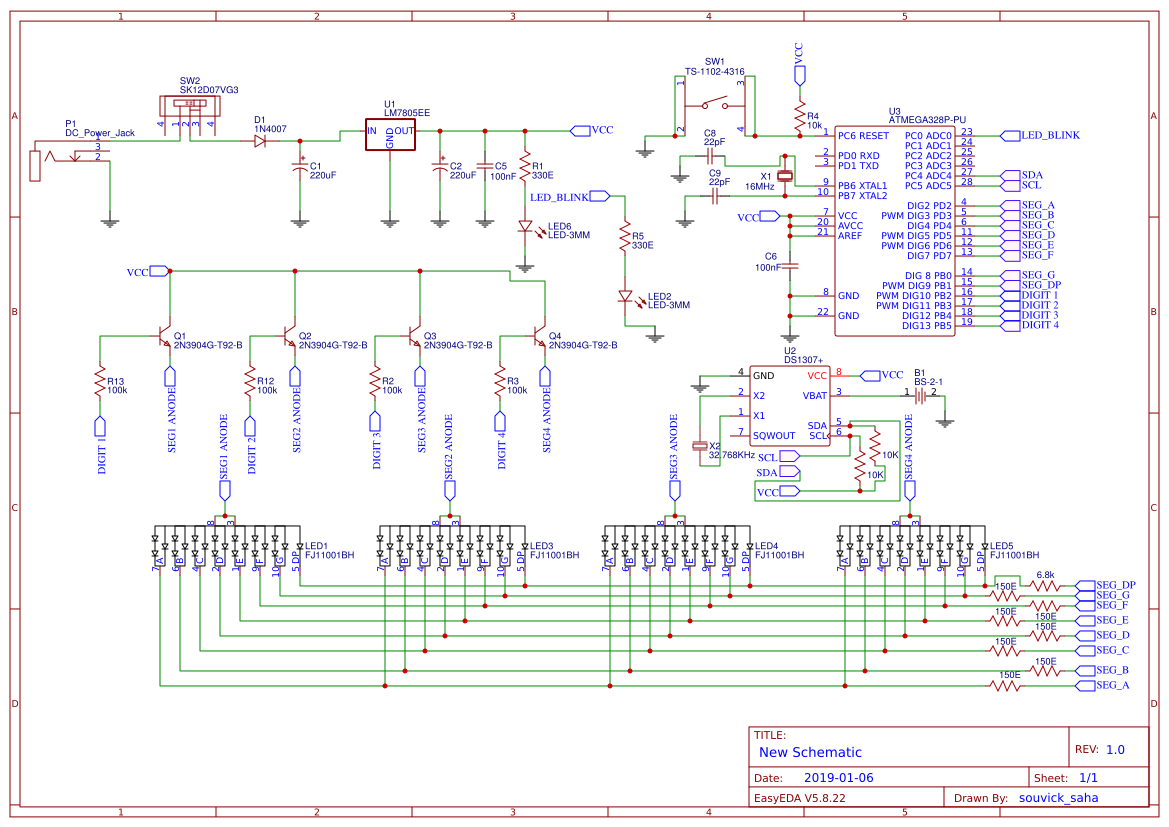
Task: Click the DIGIT 4 net flag at ATmega pin 19
Action: pos(1030,325)
